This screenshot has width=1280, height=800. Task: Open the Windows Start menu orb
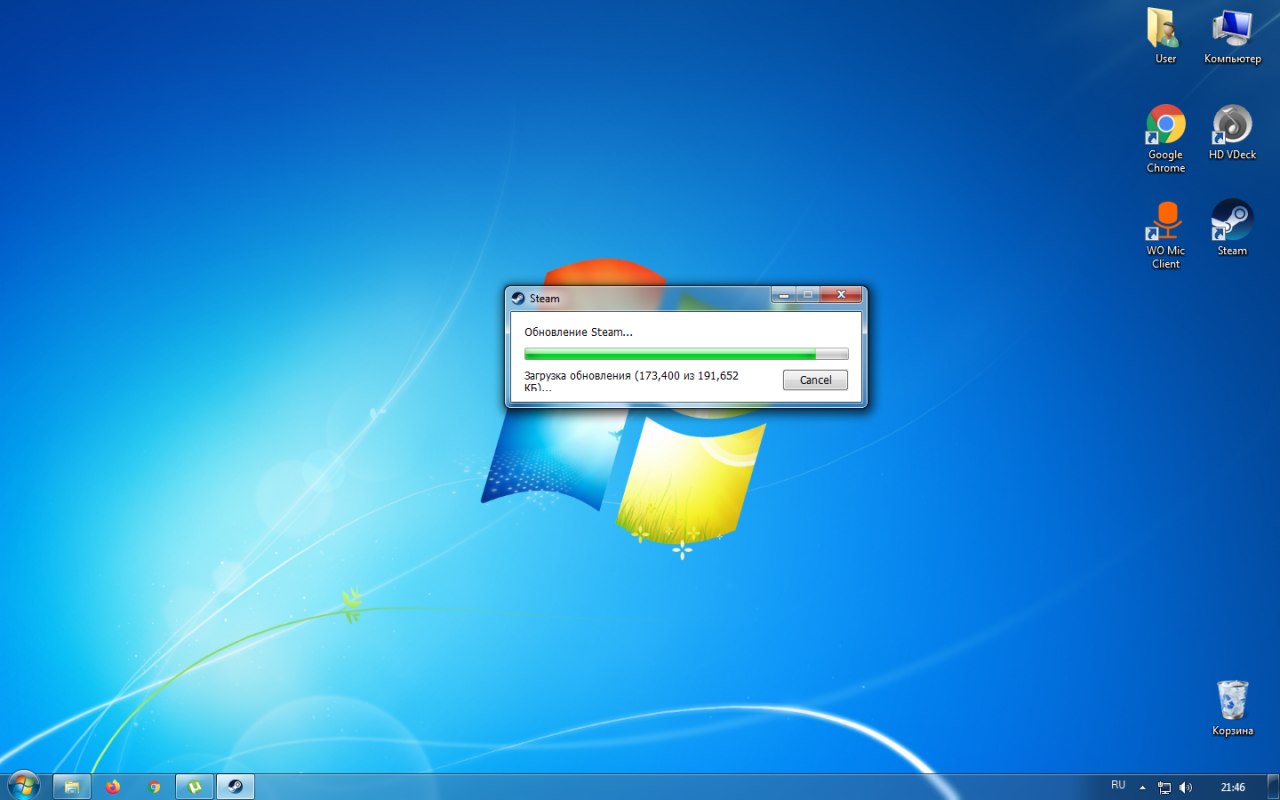click(22, 786)
